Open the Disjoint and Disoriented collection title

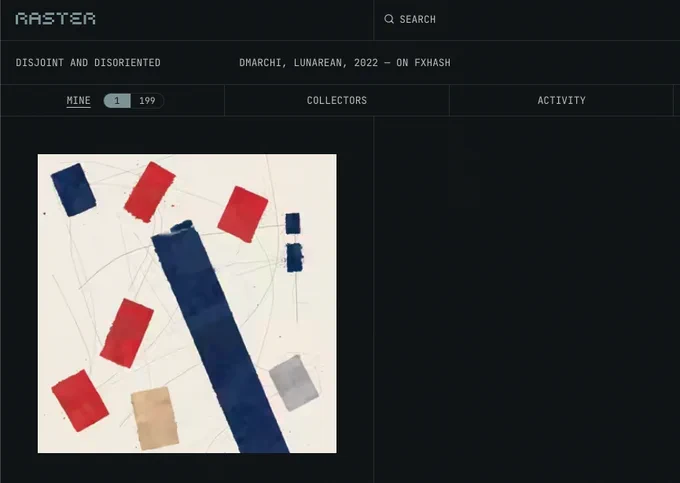pos(88,63)
